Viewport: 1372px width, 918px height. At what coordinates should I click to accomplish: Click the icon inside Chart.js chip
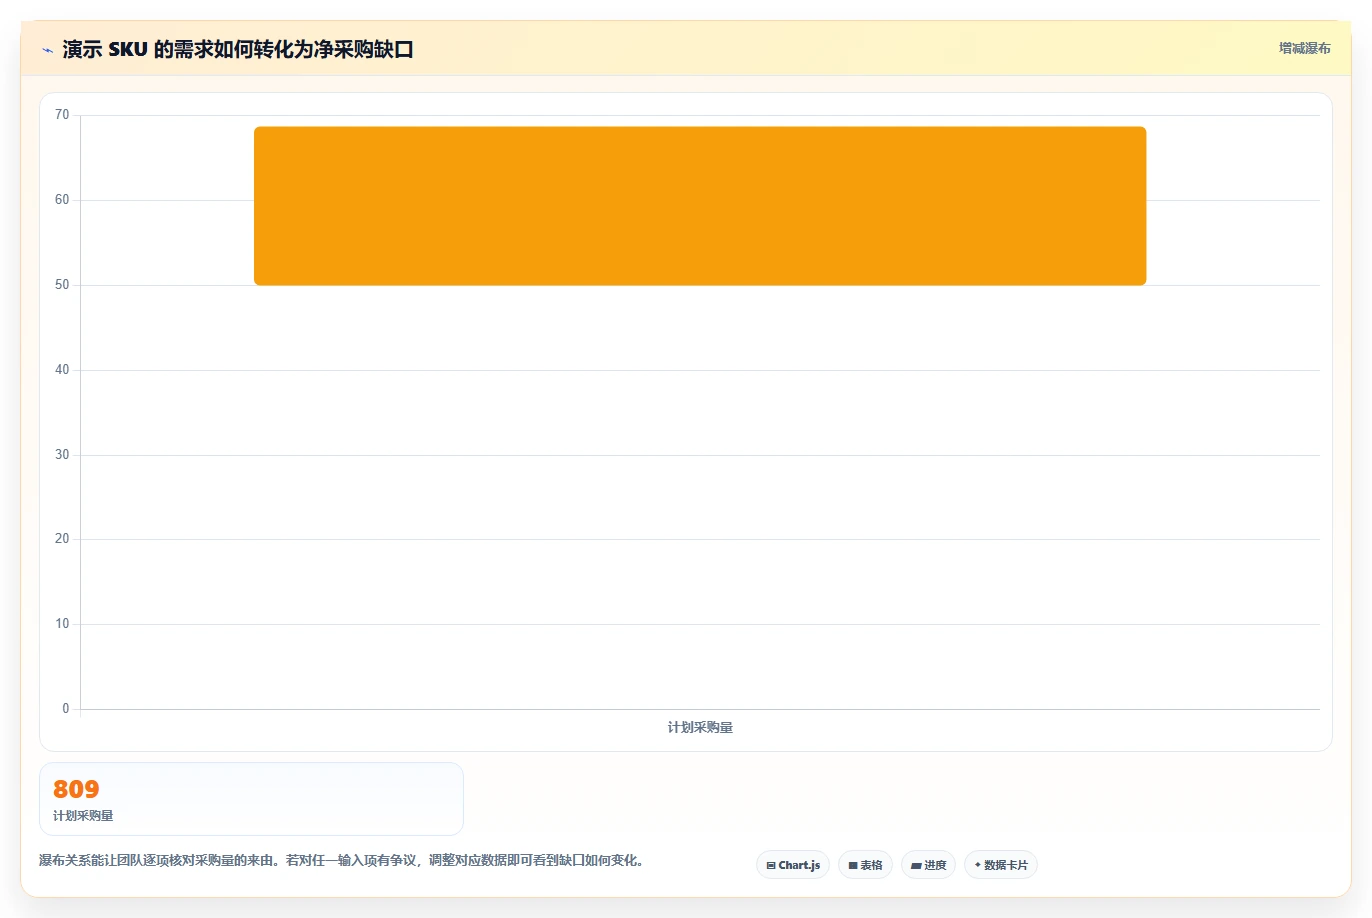pos(771,865)
